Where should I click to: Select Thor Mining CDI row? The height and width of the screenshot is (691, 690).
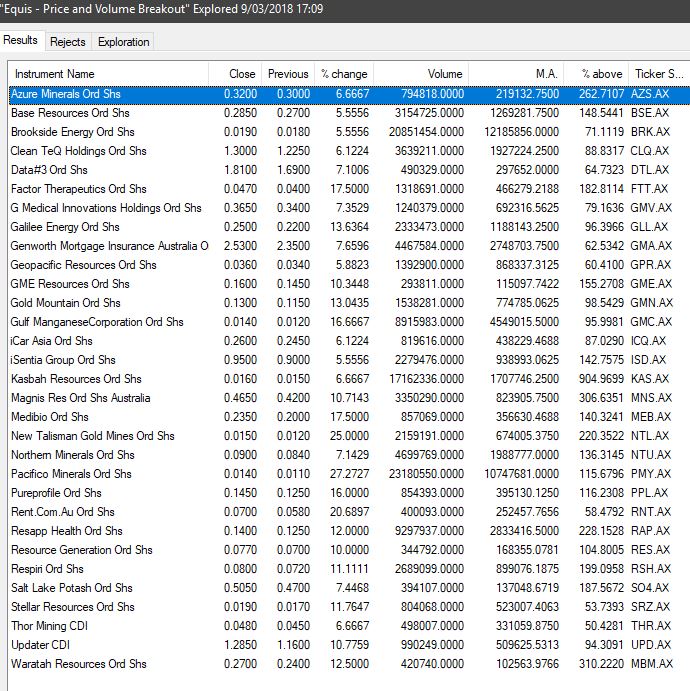[x=349, y=626]
